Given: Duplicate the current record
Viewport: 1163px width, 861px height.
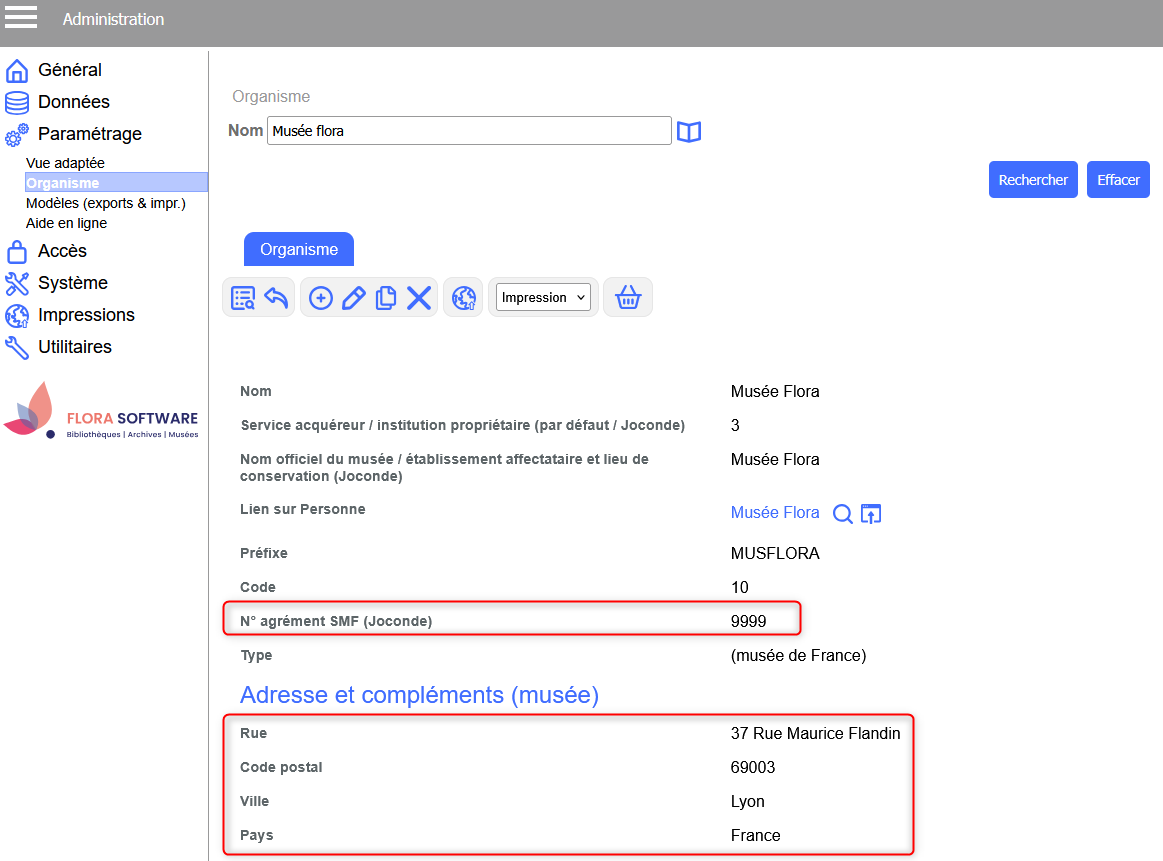Looking at the screenshot, I should 386,298.
